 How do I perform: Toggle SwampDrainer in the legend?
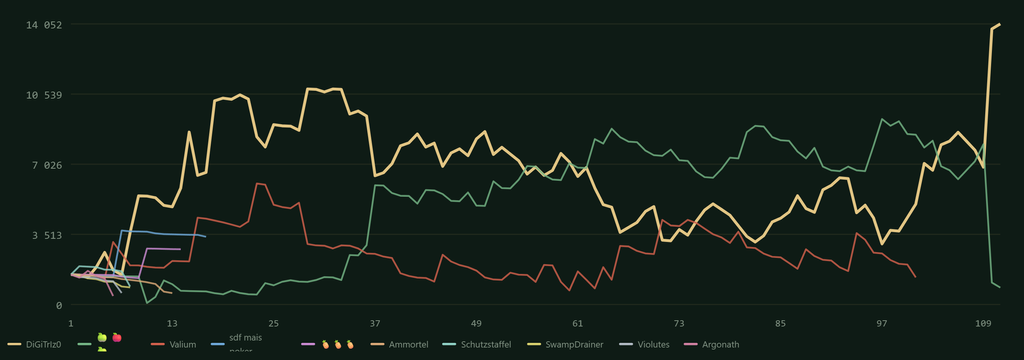pyautogui.click(x=557, y=344)
